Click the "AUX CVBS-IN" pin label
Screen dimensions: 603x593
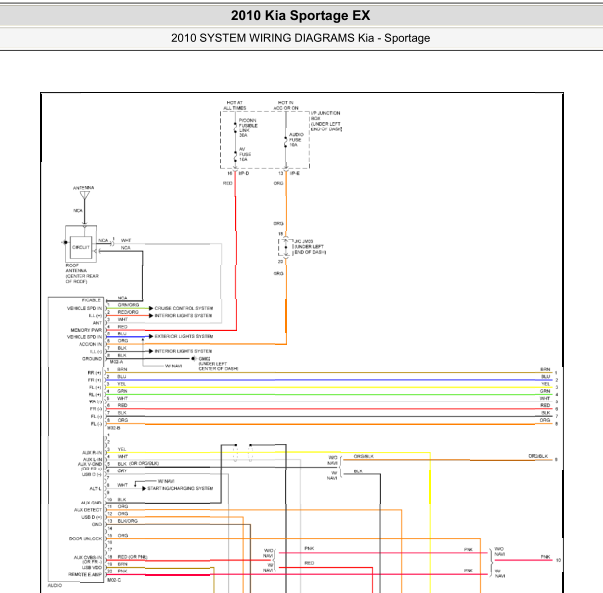click(x=88, y=558)
